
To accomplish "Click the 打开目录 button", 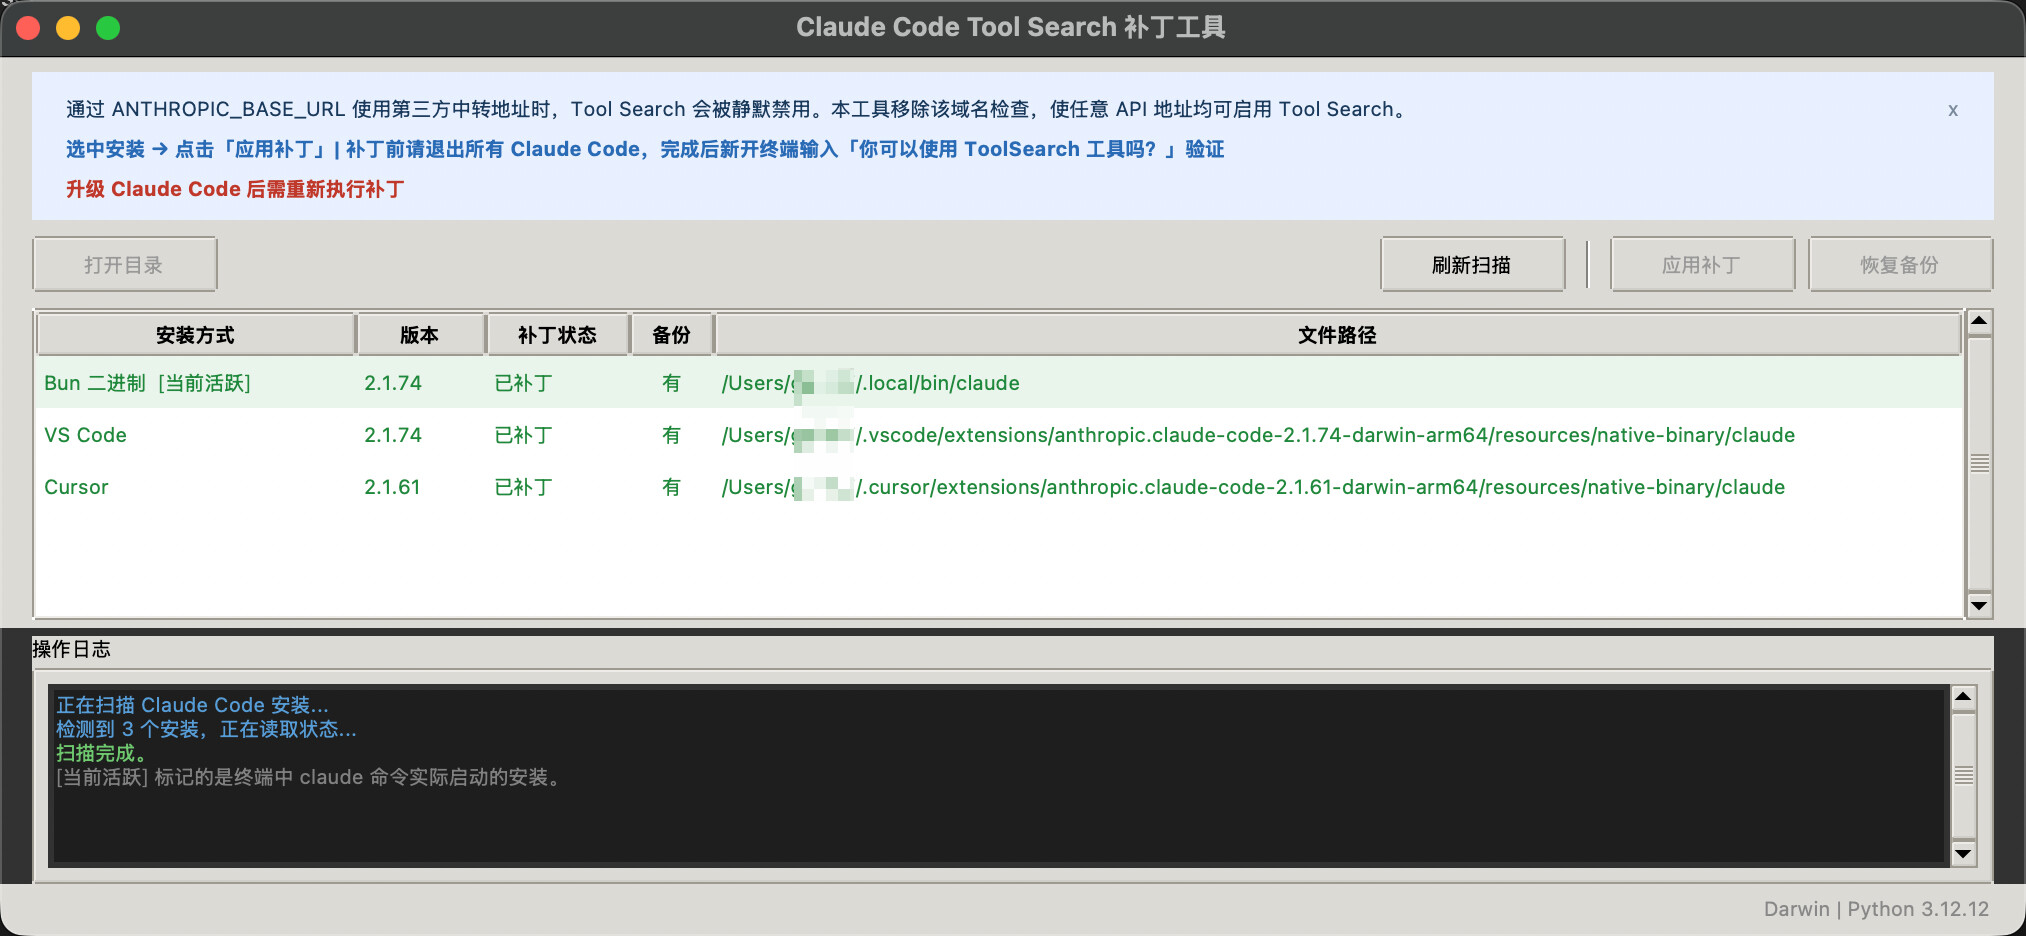I will point(125,265).
